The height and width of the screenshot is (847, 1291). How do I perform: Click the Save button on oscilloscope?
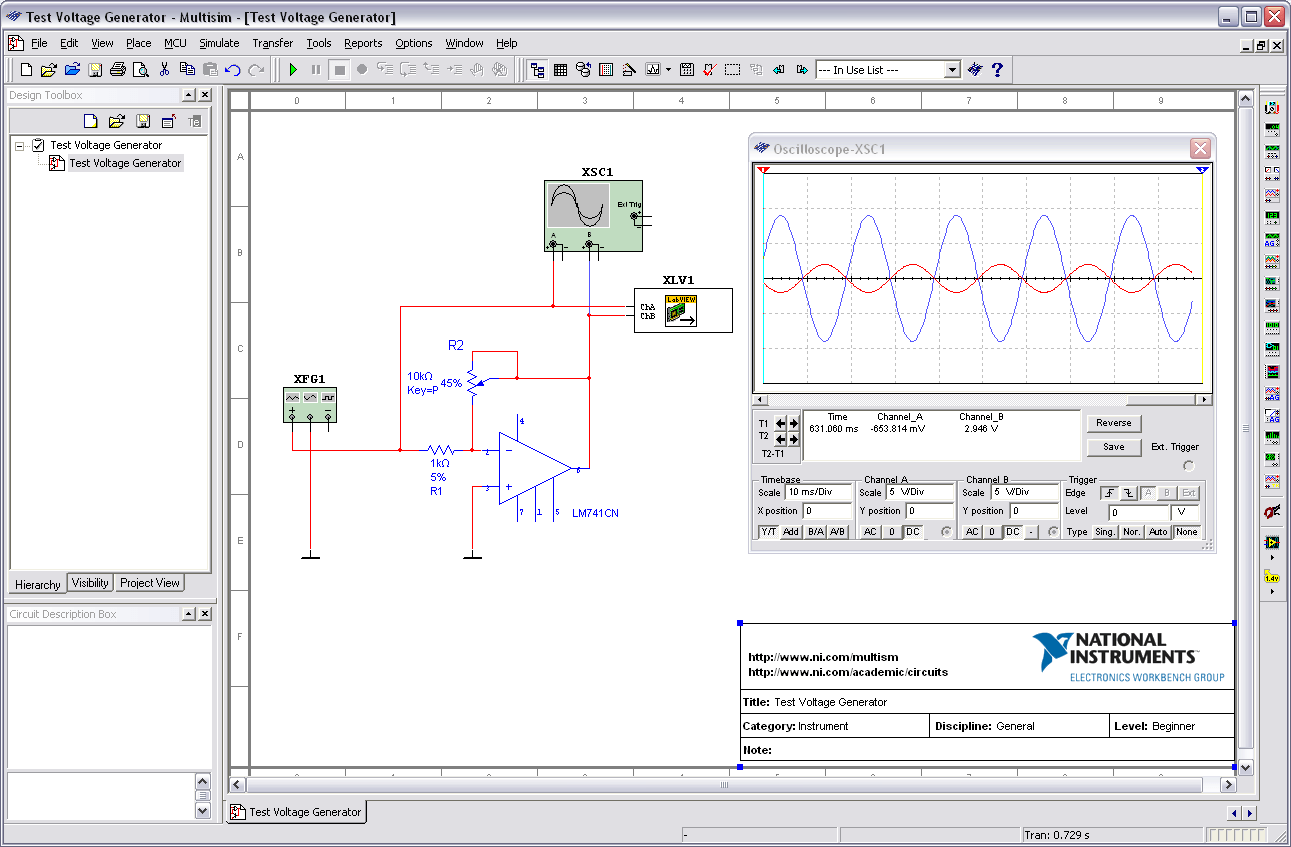pos(1113,447)
